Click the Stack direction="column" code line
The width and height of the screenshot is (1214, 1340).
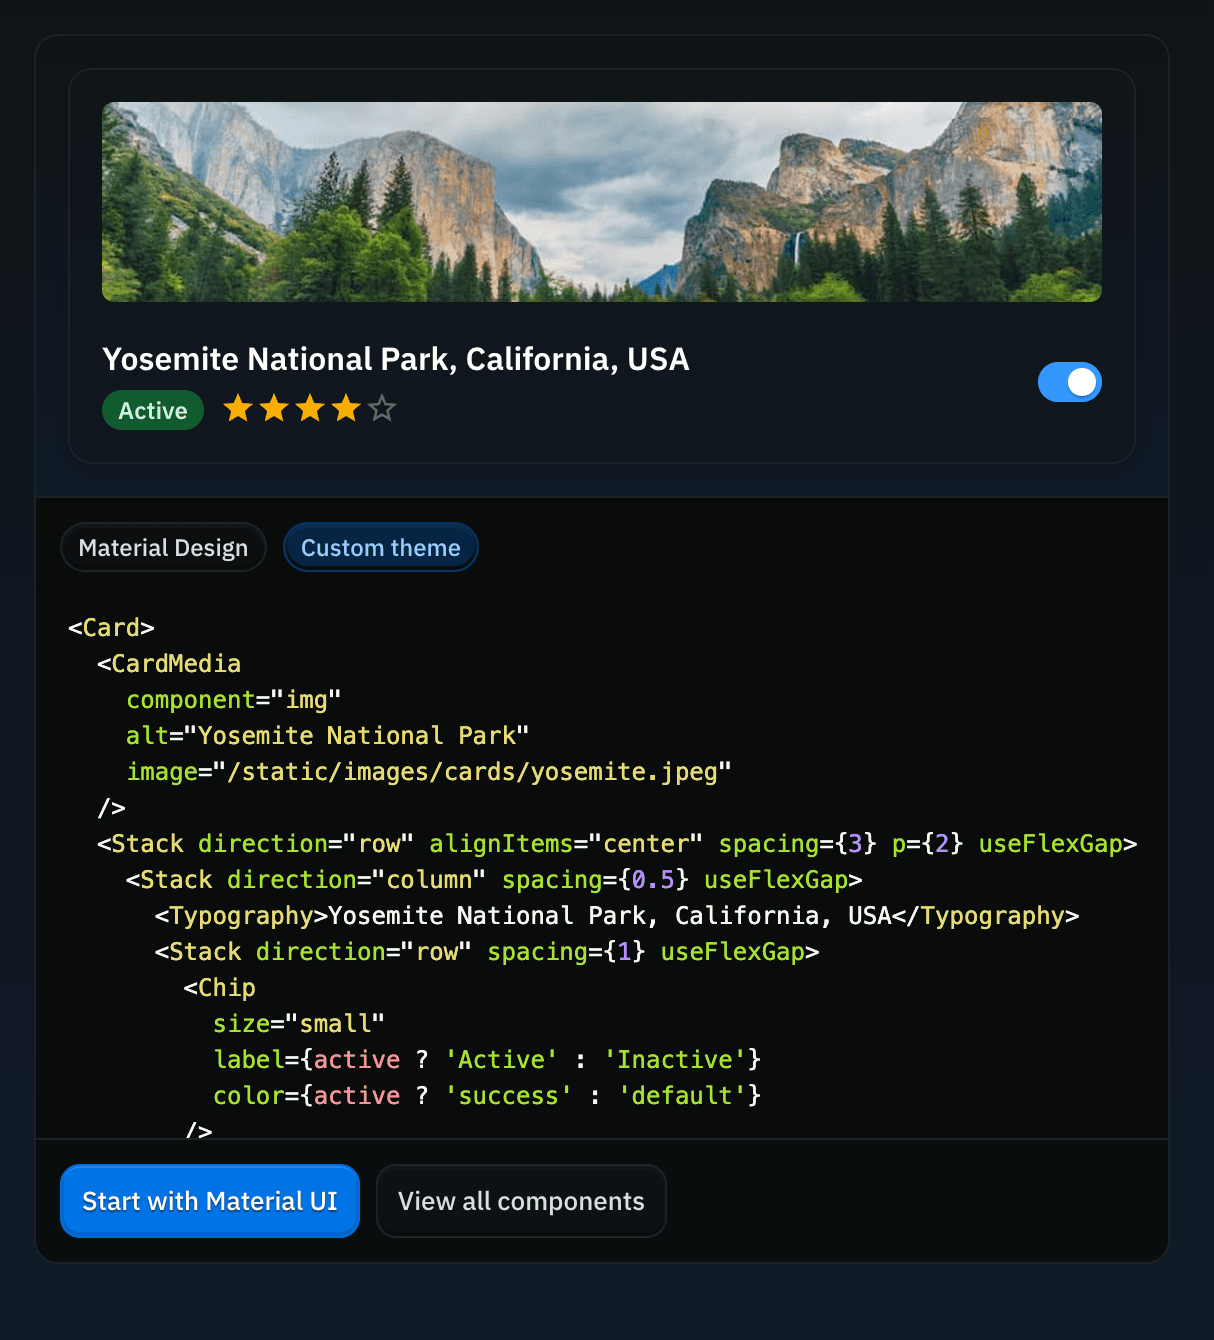pyautogui.click(x=494, y=880)
